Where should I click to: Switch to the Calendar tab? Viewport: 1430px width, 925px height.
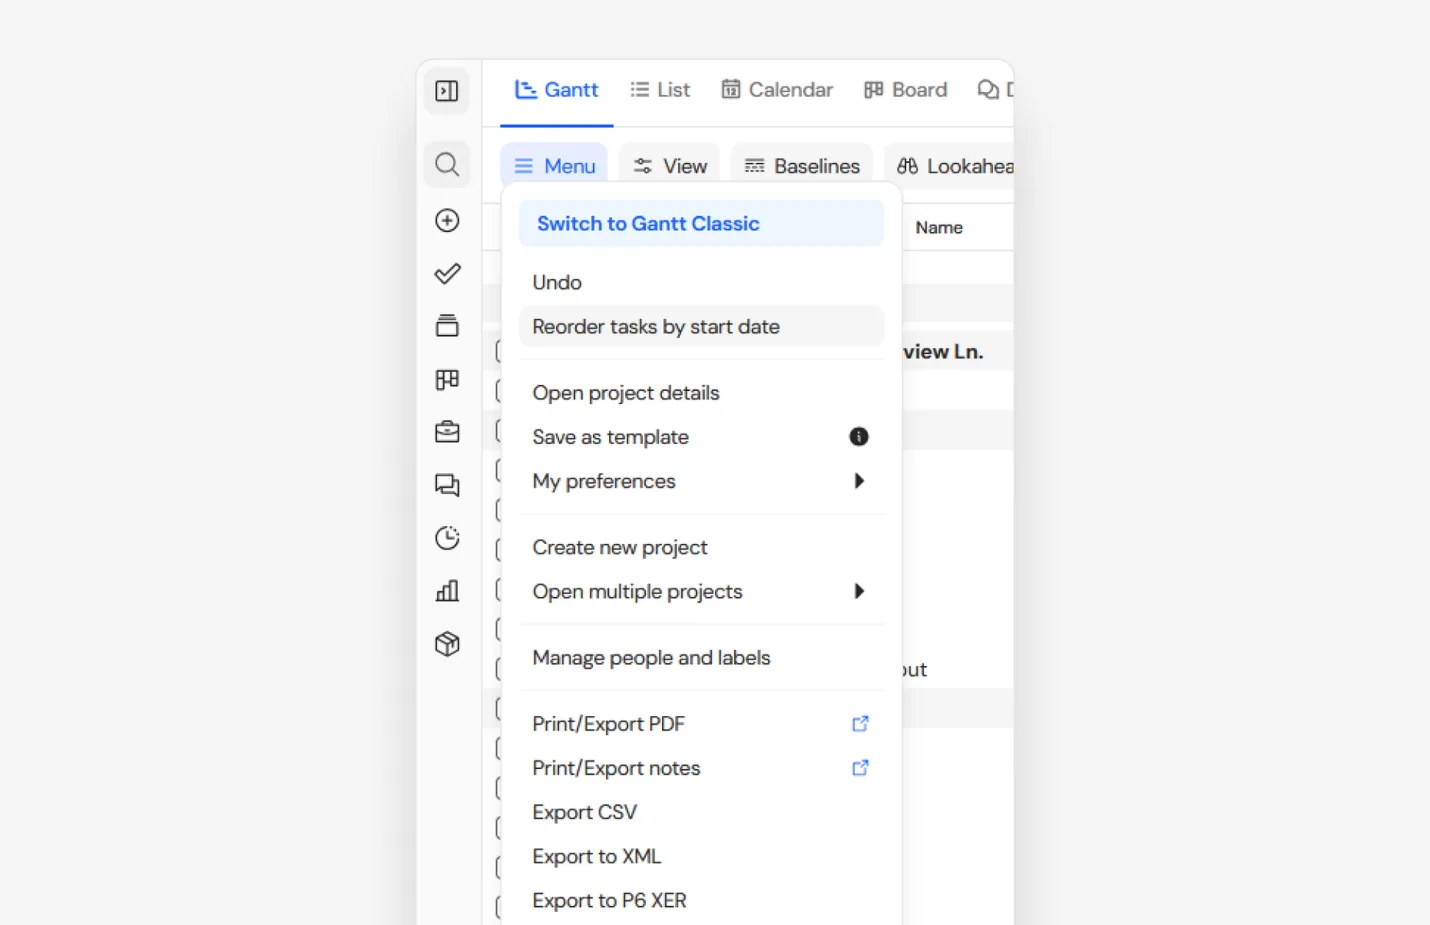777,90
